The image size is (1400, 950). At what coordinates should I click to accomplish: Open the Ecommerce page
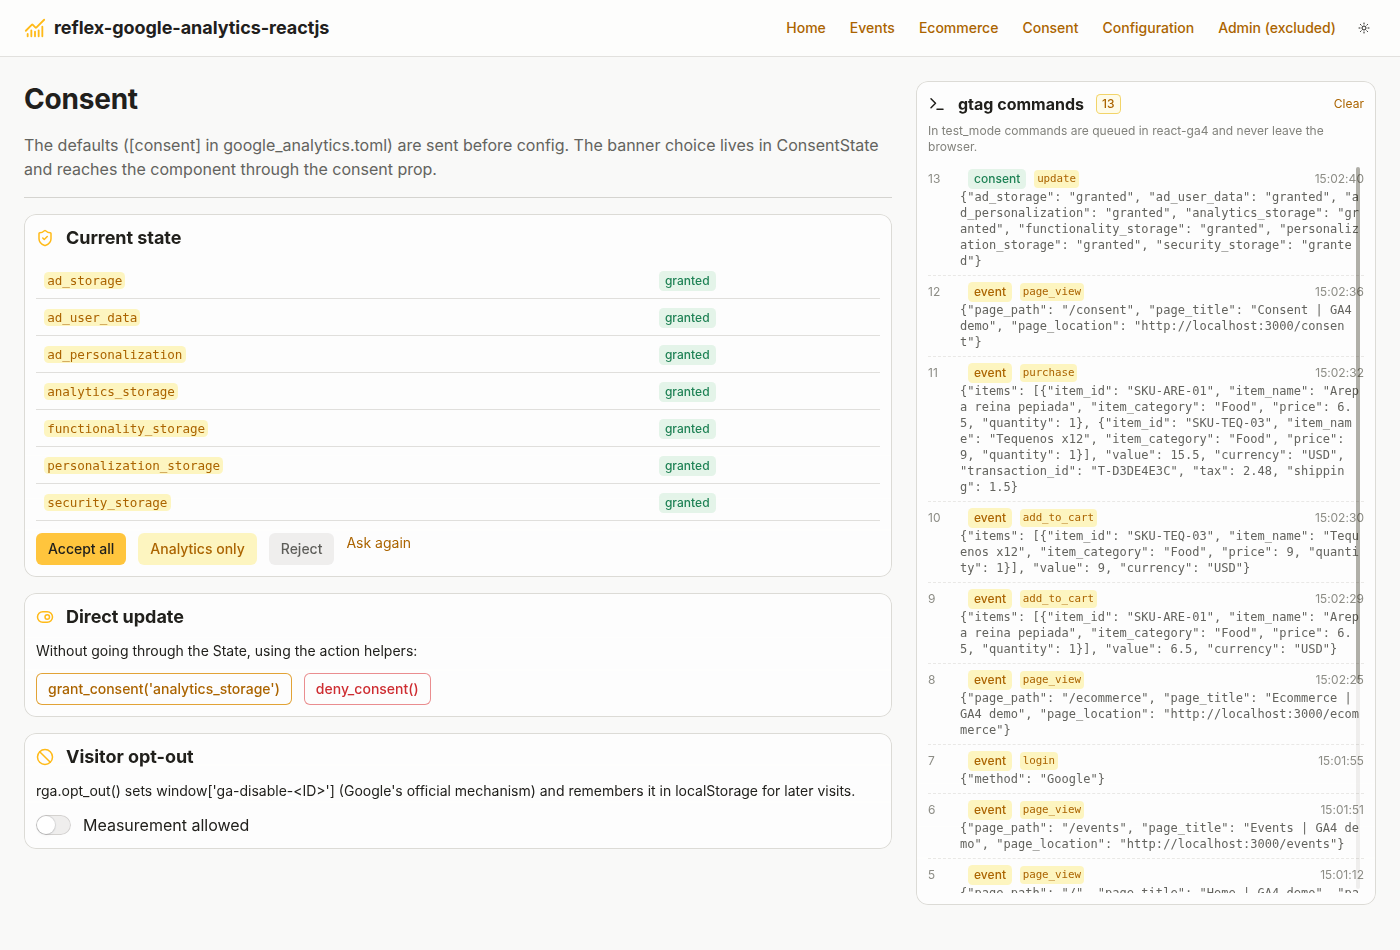[958, 28]
